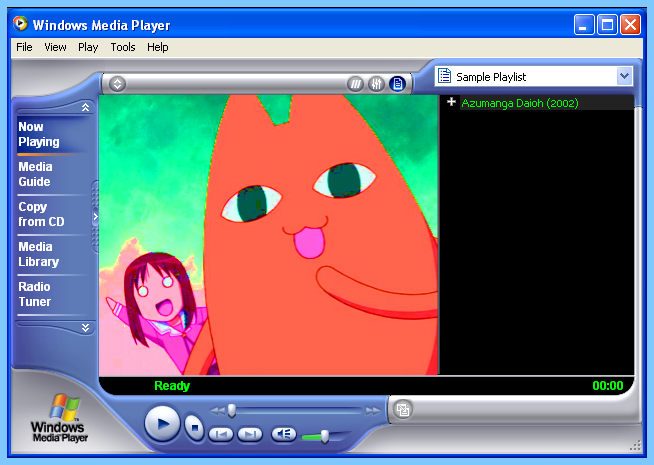Rewind using the double-left arrow

pos(217,411)
